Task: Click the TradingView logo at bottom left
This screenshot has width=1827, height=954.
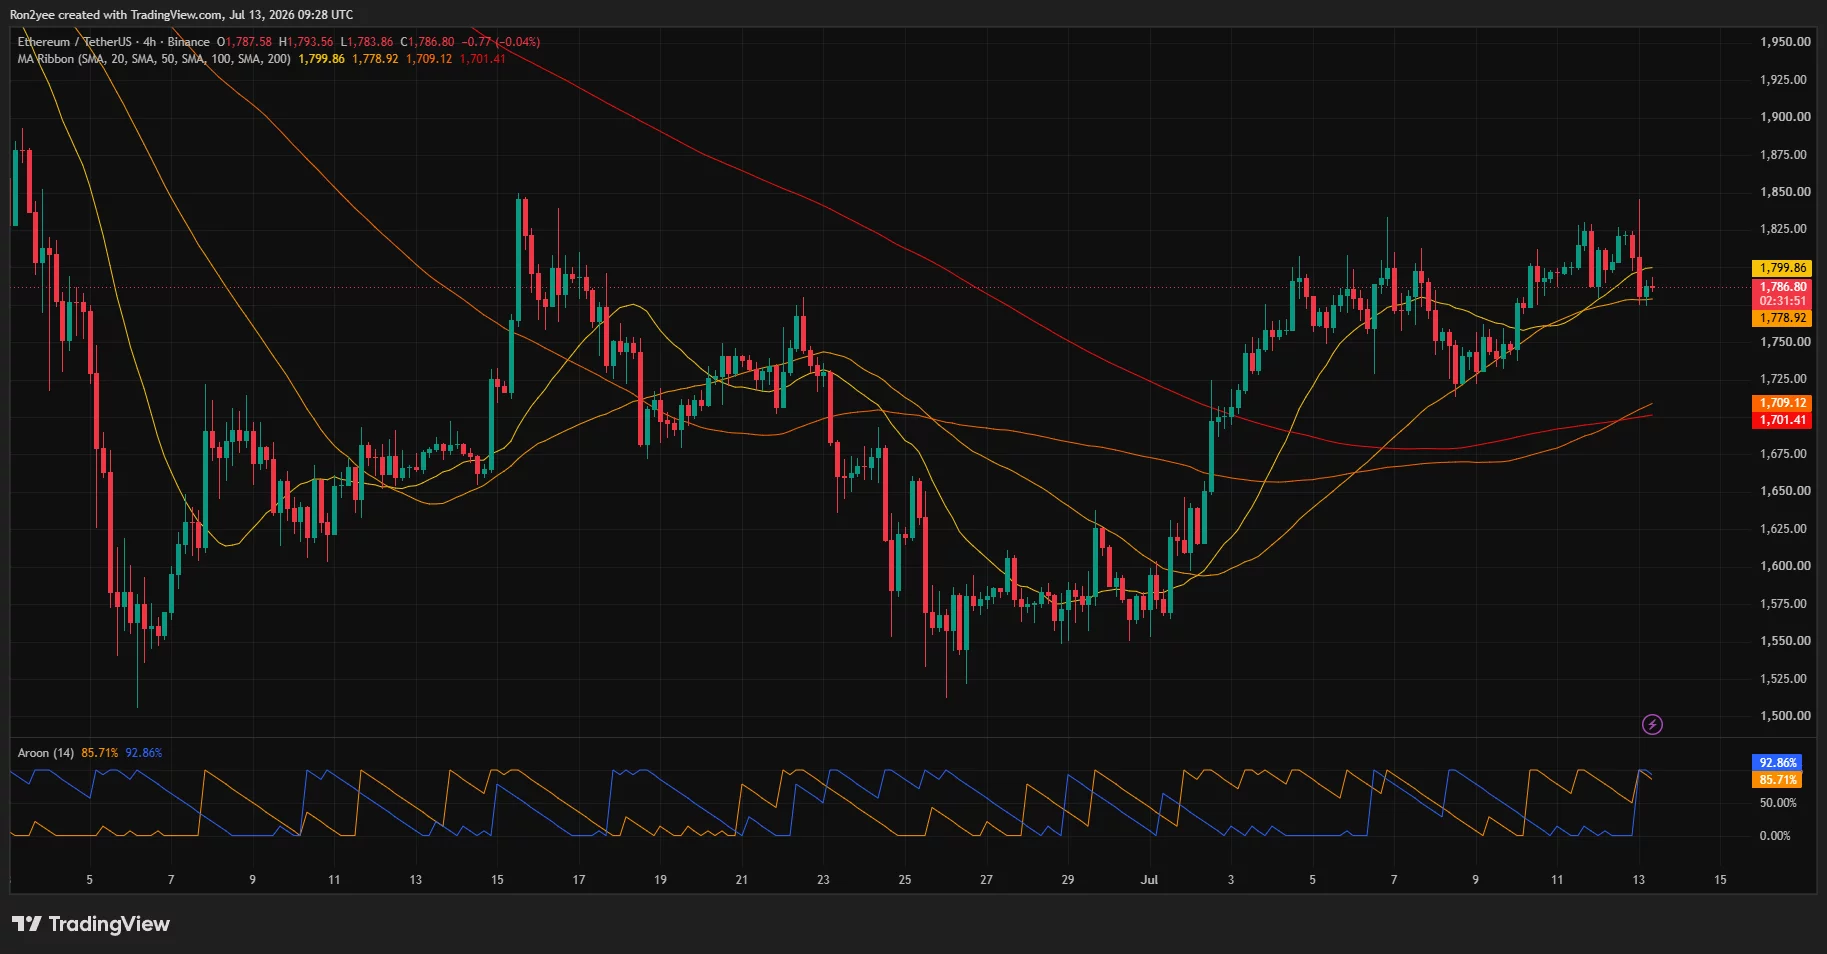Action: click(x=91, y=924)
